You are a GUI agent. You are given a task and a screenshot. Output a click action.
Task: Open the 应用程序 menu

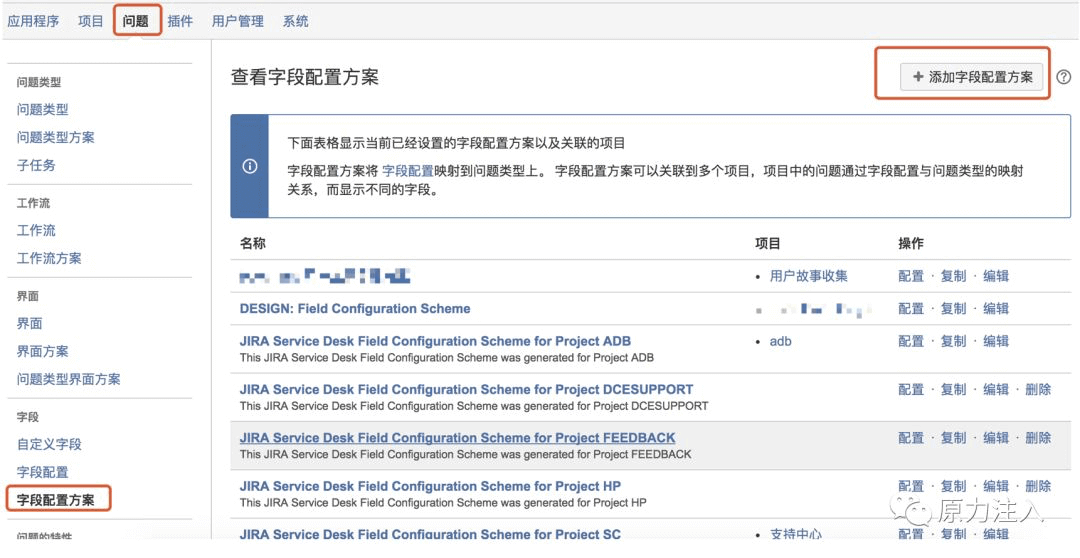pos(33,21)
